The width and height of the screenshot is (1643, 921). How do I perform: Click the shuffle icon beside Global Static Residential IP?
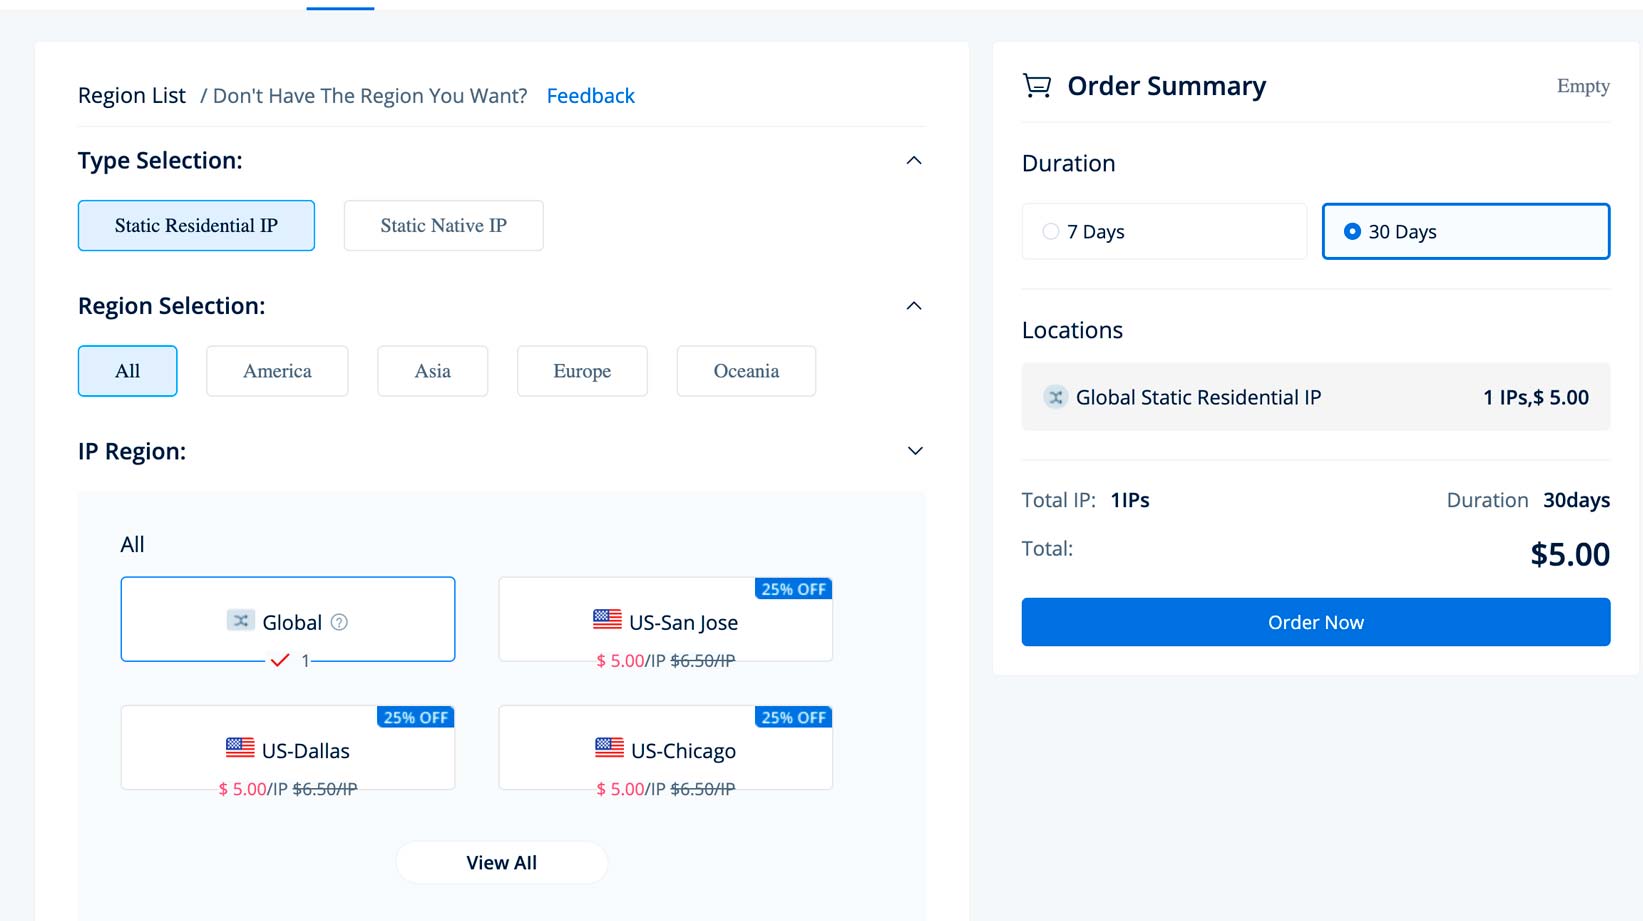click(x=1055, y=397)
